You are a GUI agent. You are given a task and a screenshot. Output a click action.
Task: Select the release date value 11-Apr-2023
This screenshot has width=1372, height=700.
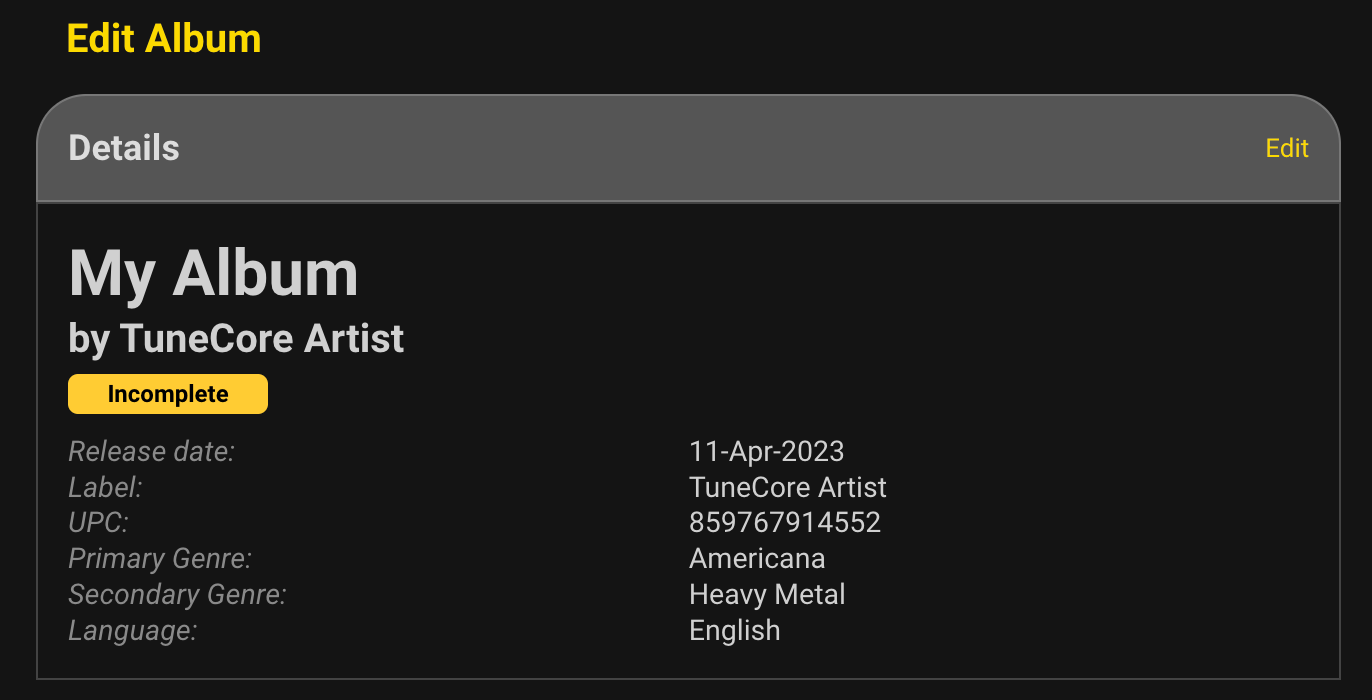point(766,452)
